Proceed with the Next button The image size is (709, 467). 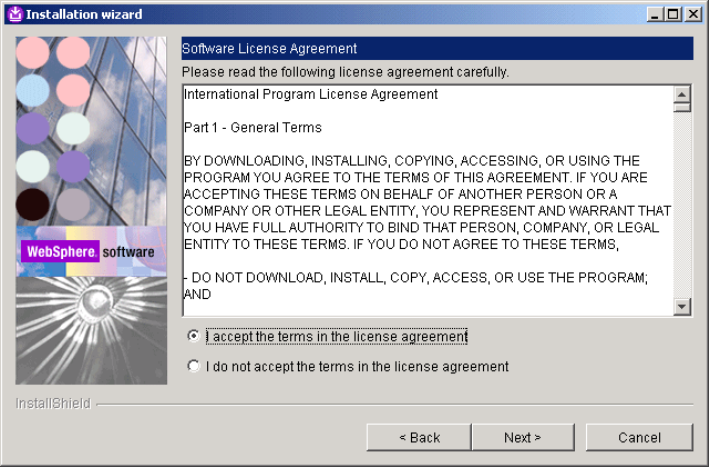(522, 438)
